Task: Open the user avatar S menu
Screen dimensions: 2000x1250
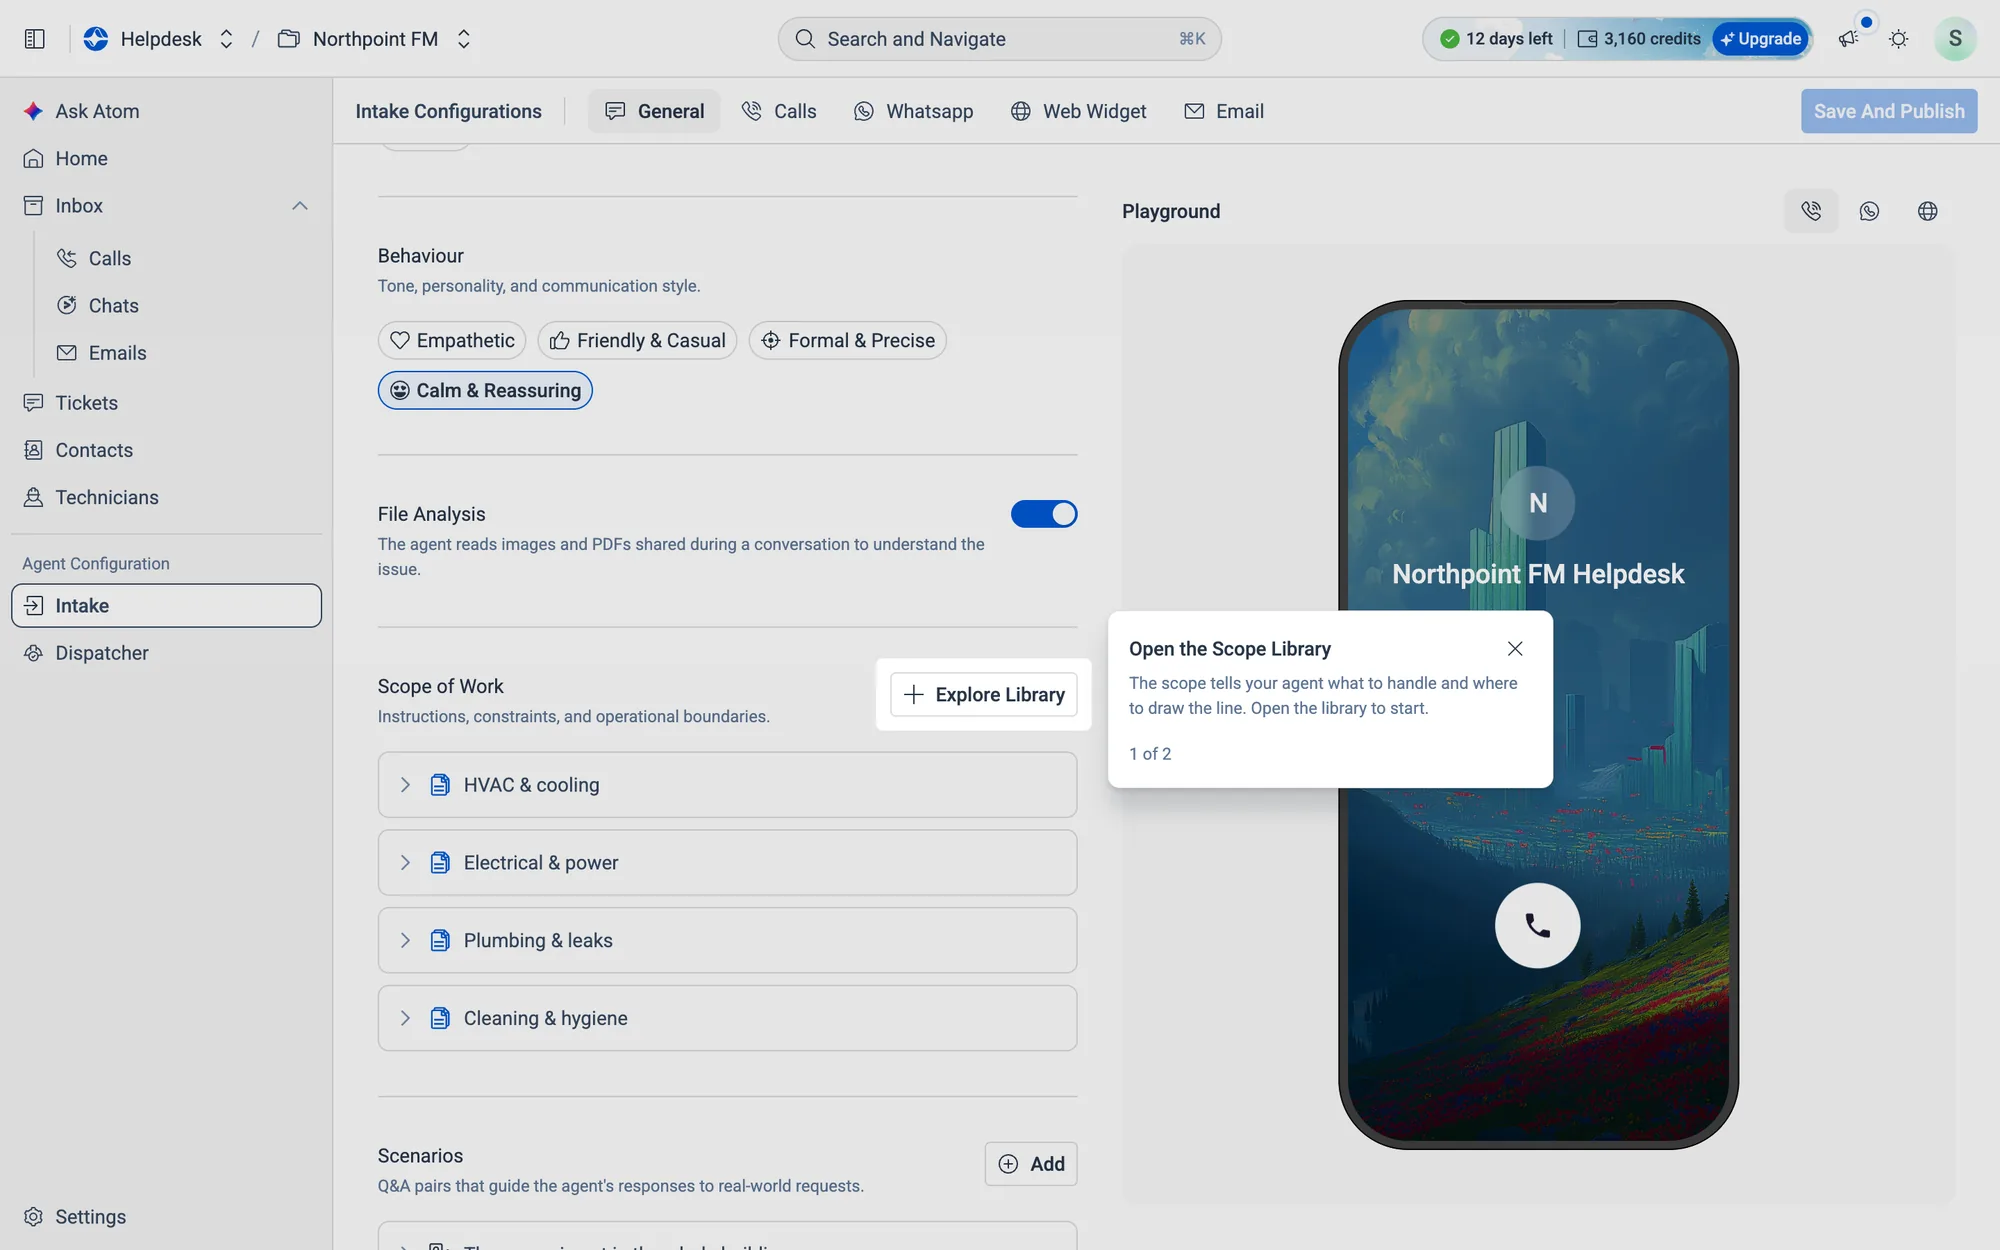Action: tap(1954, 39)
